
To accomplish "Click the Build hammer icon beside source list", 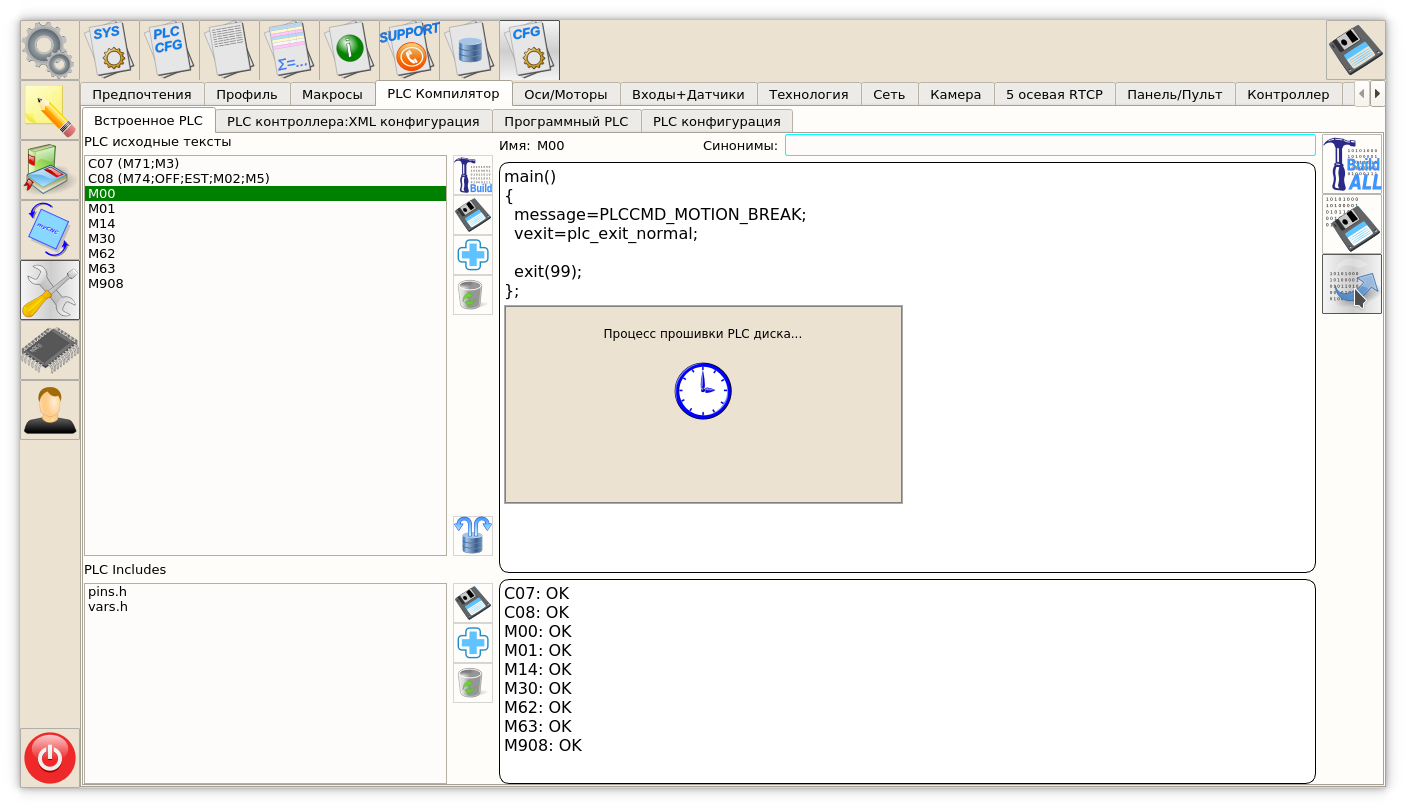I will pyautogui.click(x=472, y=175).
